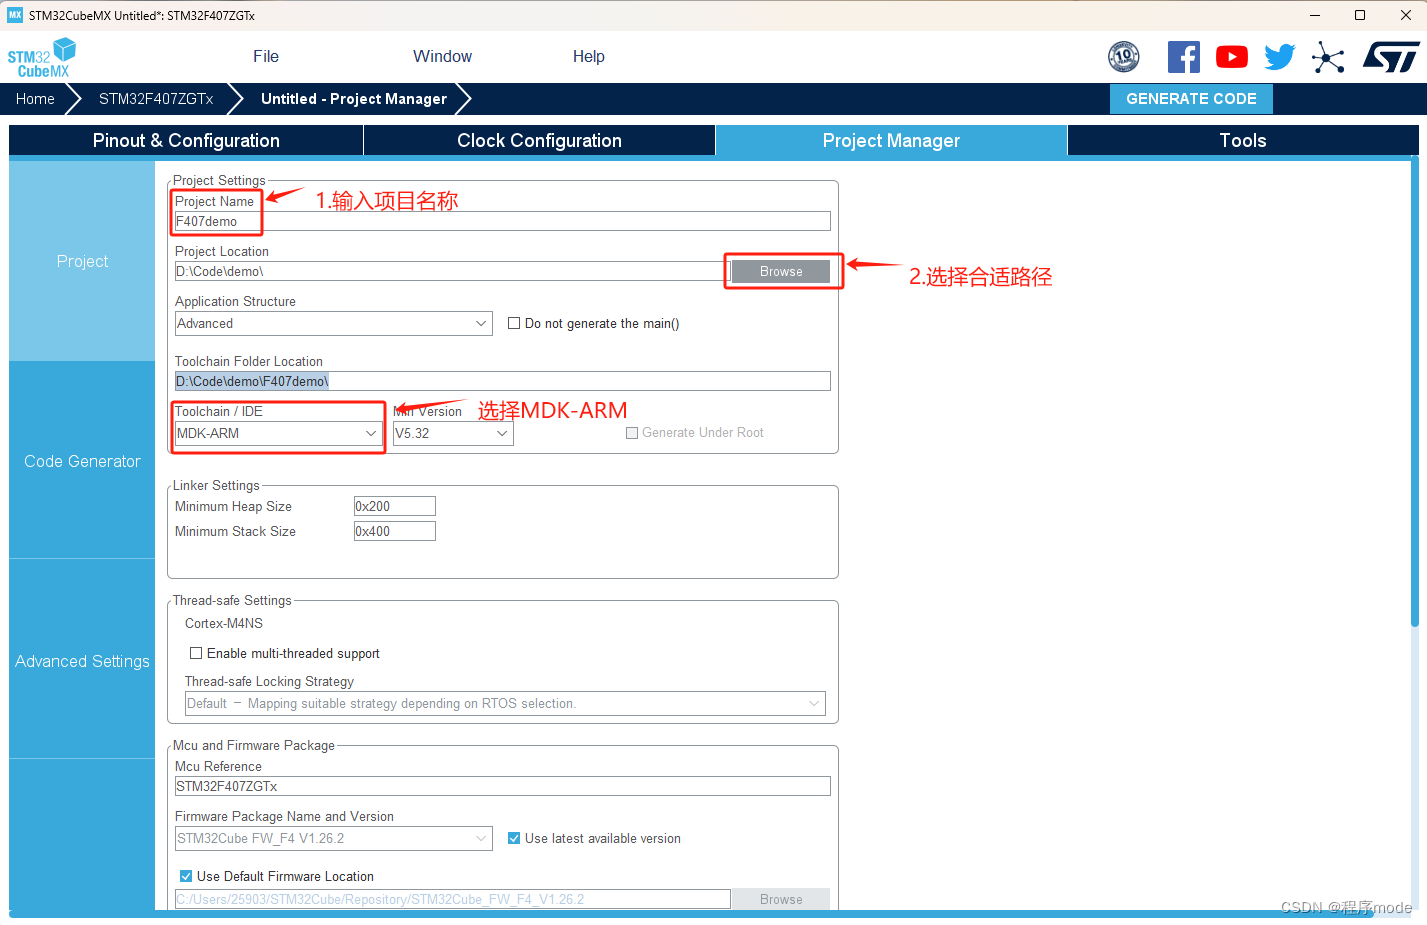Toggle the Generate Under Root checkbox
Screen dimensions: 1427x925
[632, 433]
